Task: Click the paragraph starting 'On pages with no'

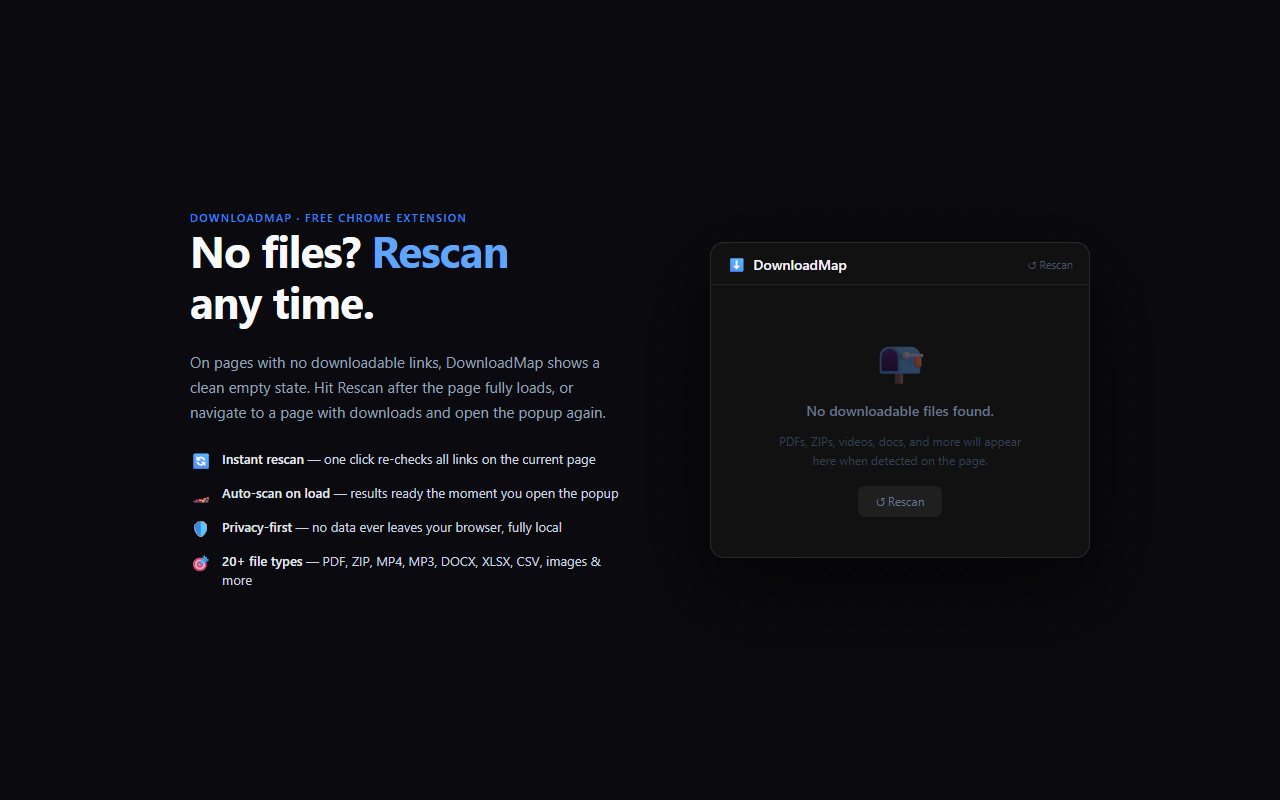Action: point(398,388)
